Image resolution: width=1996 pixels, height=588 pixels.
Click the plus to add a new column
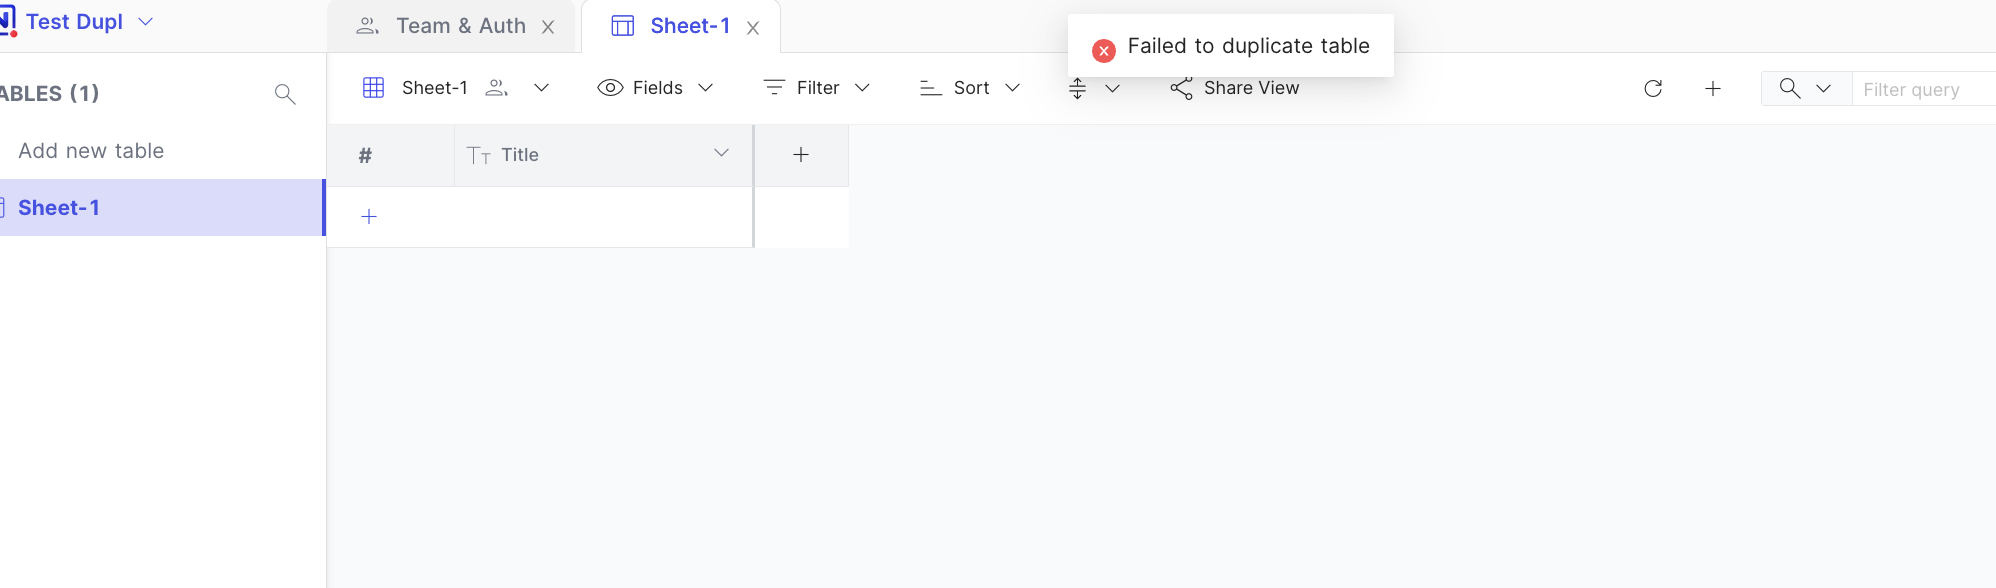[x=800, y=154]
